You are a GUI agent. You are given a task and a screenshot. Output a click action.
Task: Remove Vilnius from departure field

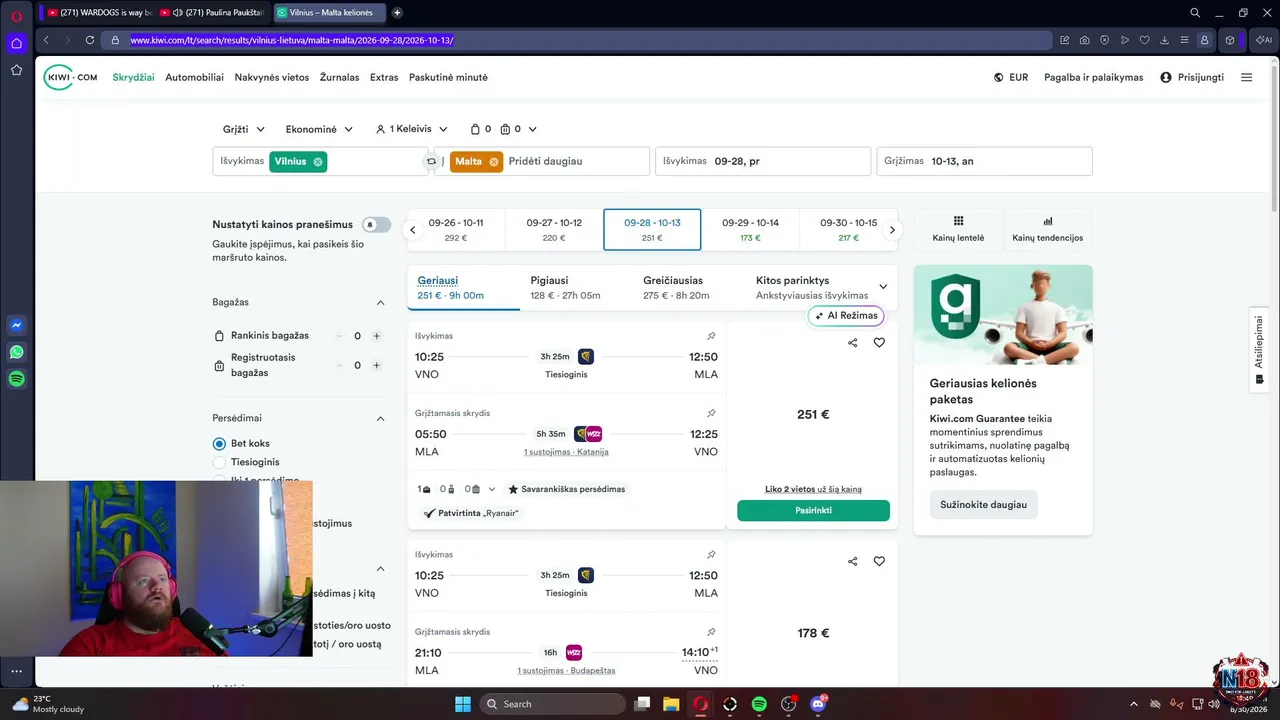318,162
